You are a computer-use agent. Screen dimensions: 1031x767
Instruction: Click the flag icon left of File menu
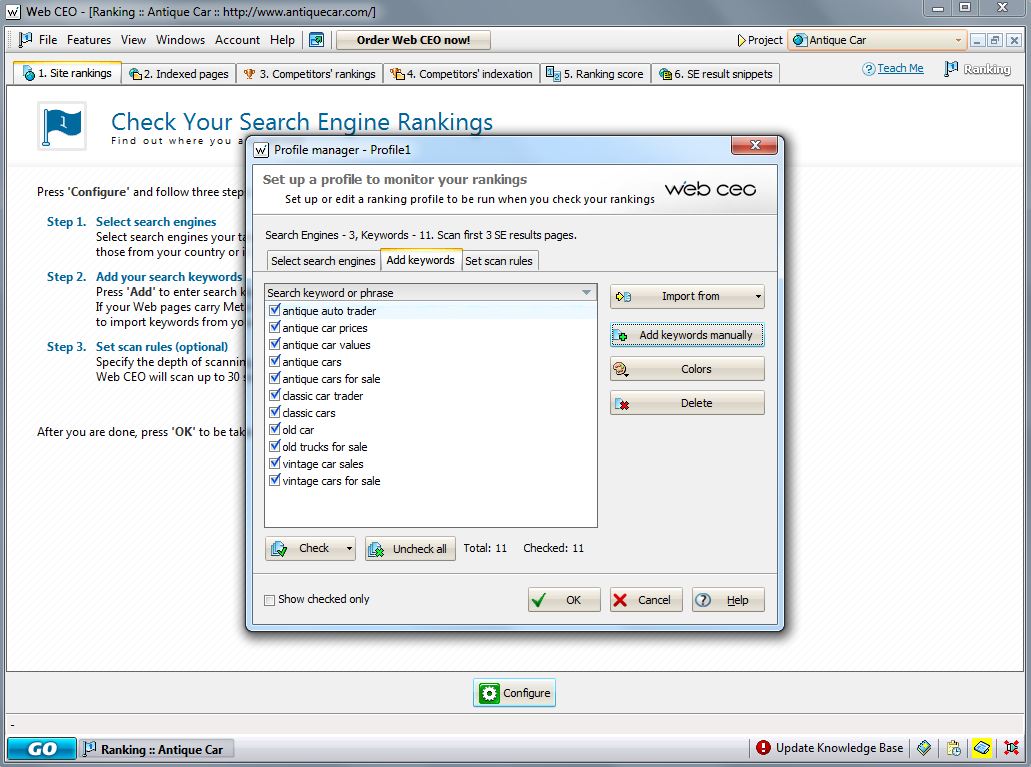26,40
